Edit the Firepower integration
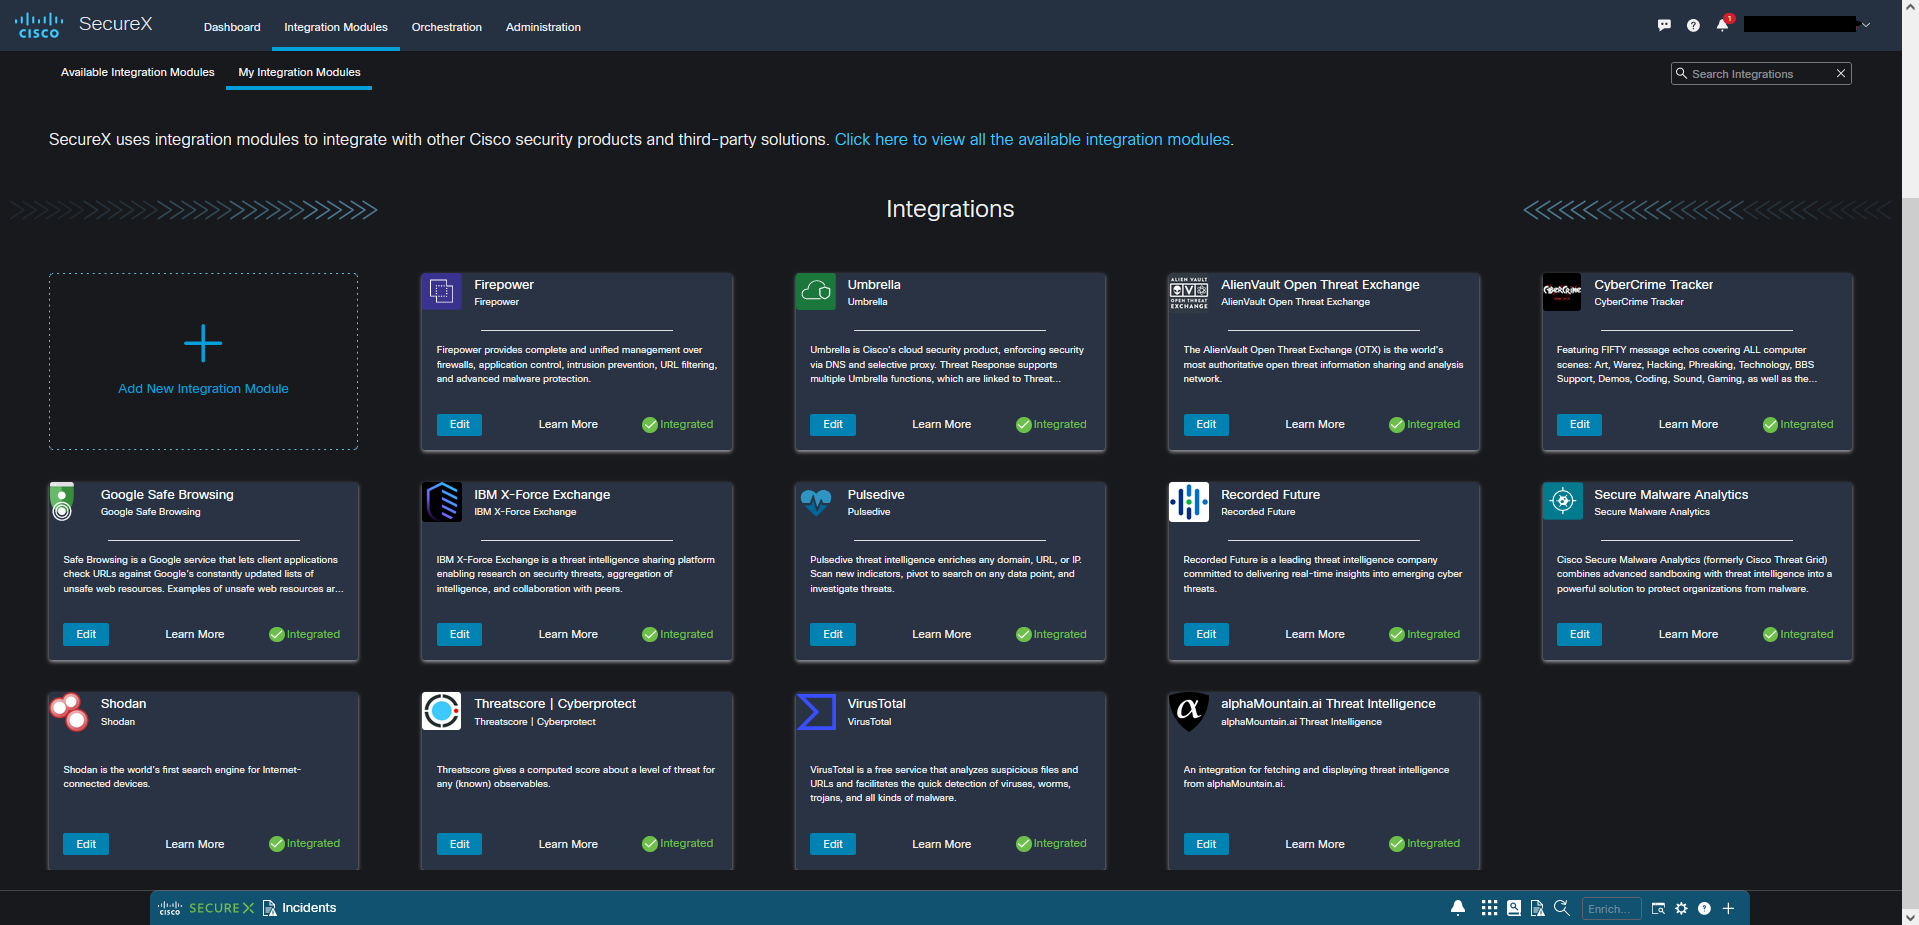 click(459, 424)
